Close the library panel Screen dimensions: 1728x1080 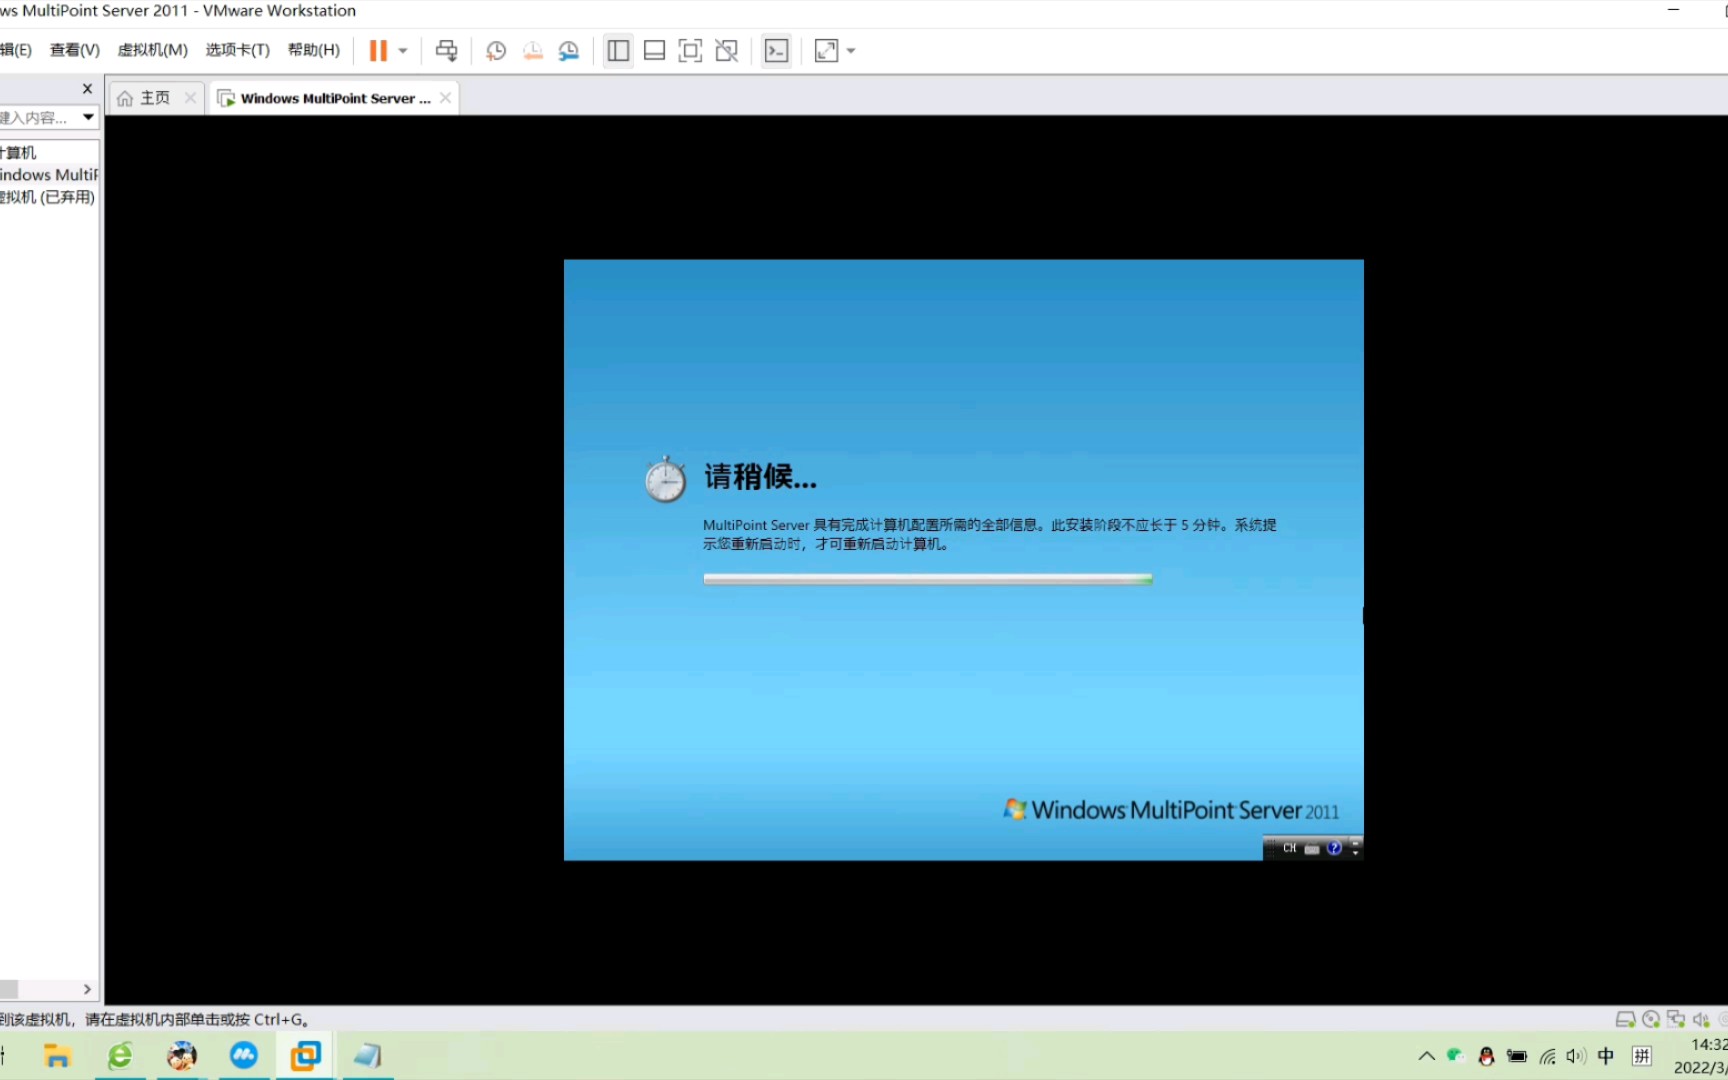87,88
